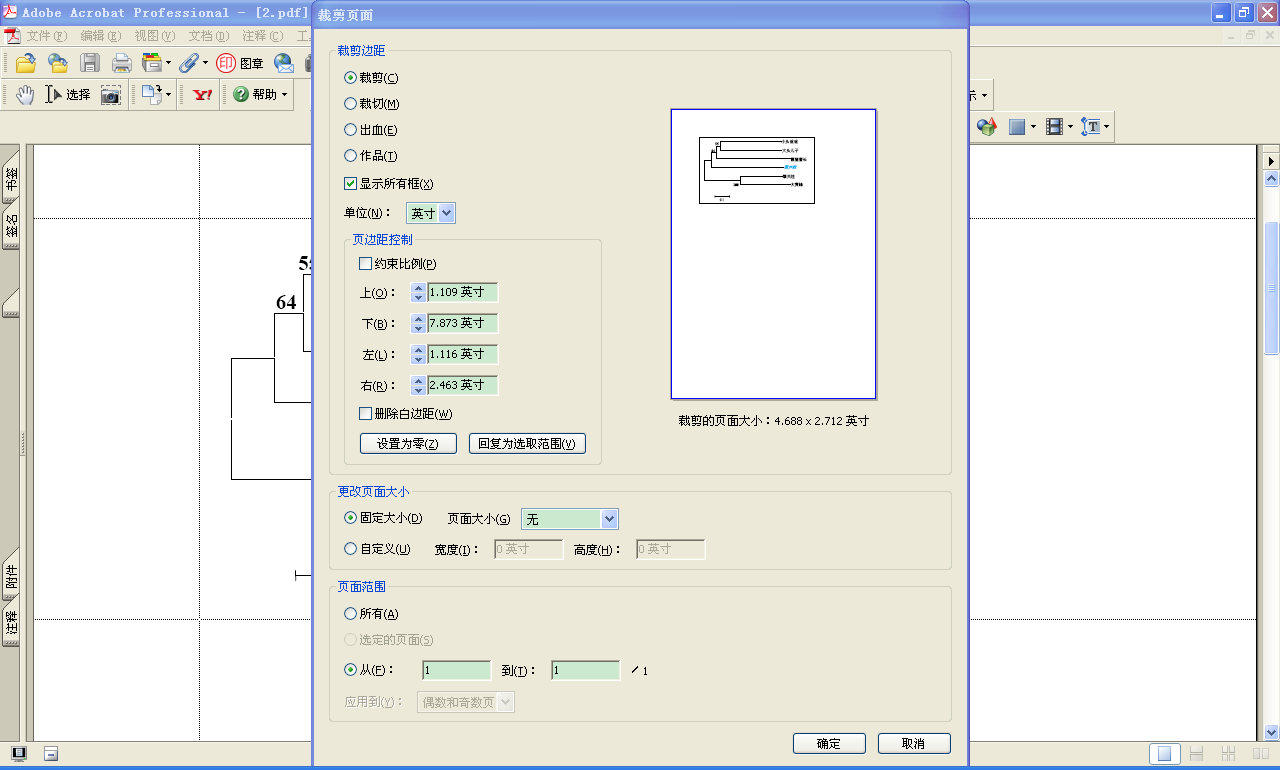1280x770 pixels.
Task: Select the 3D objects tool icon
Action: 987,127
